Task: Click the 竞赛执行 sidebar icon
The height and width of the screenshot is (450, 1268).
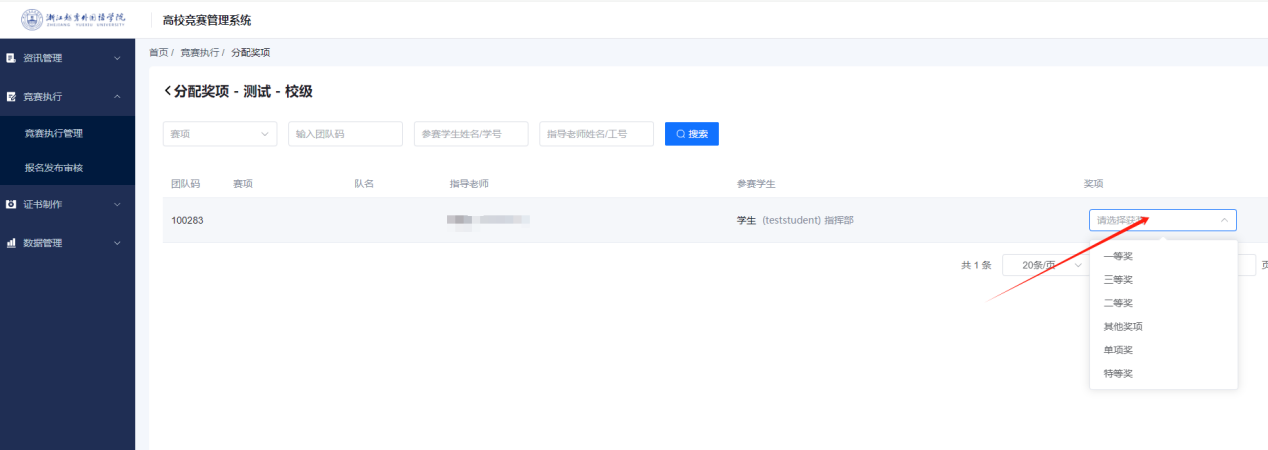Action: (11, 97)
